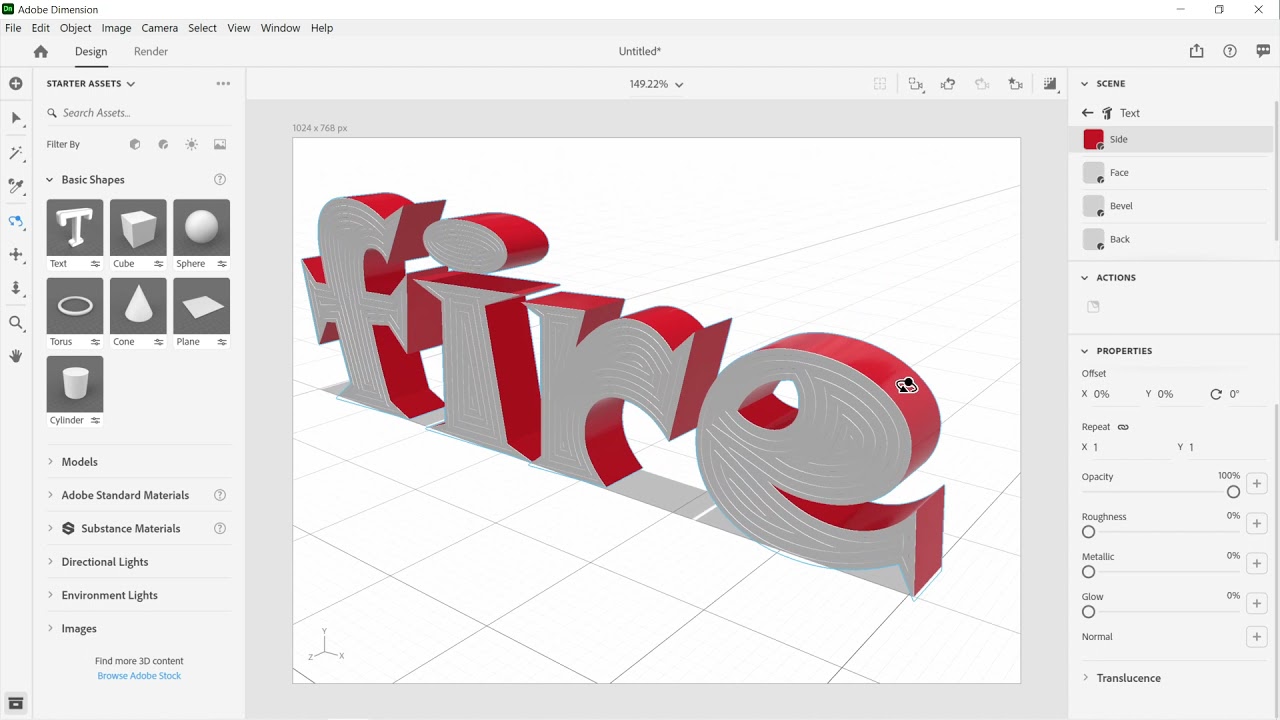Select the Zoom magnifier tool

pyautogui.click(x=16, y=323)
